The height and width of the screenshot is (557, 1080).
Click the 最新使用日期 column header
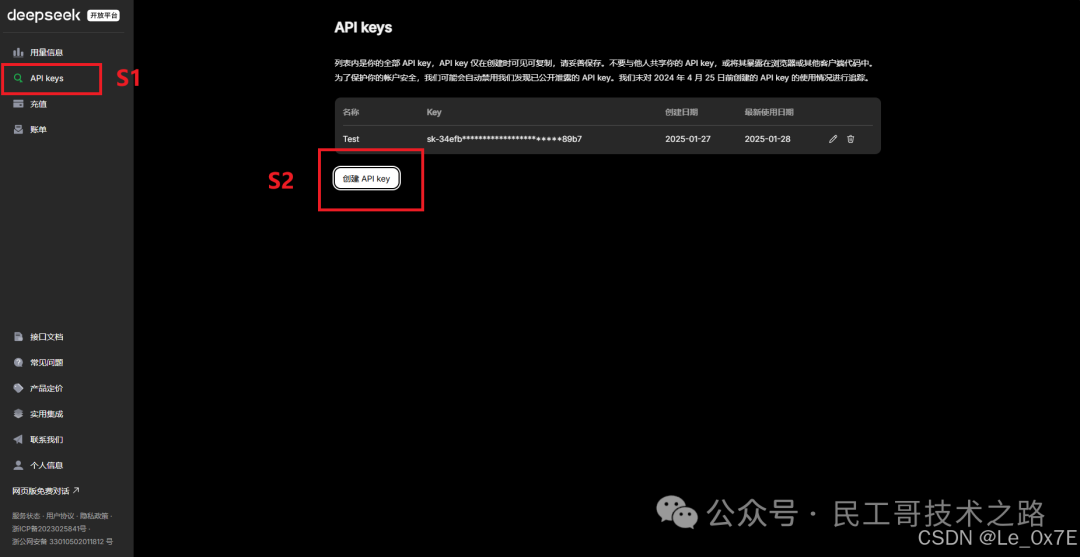(x=769, y=112)
